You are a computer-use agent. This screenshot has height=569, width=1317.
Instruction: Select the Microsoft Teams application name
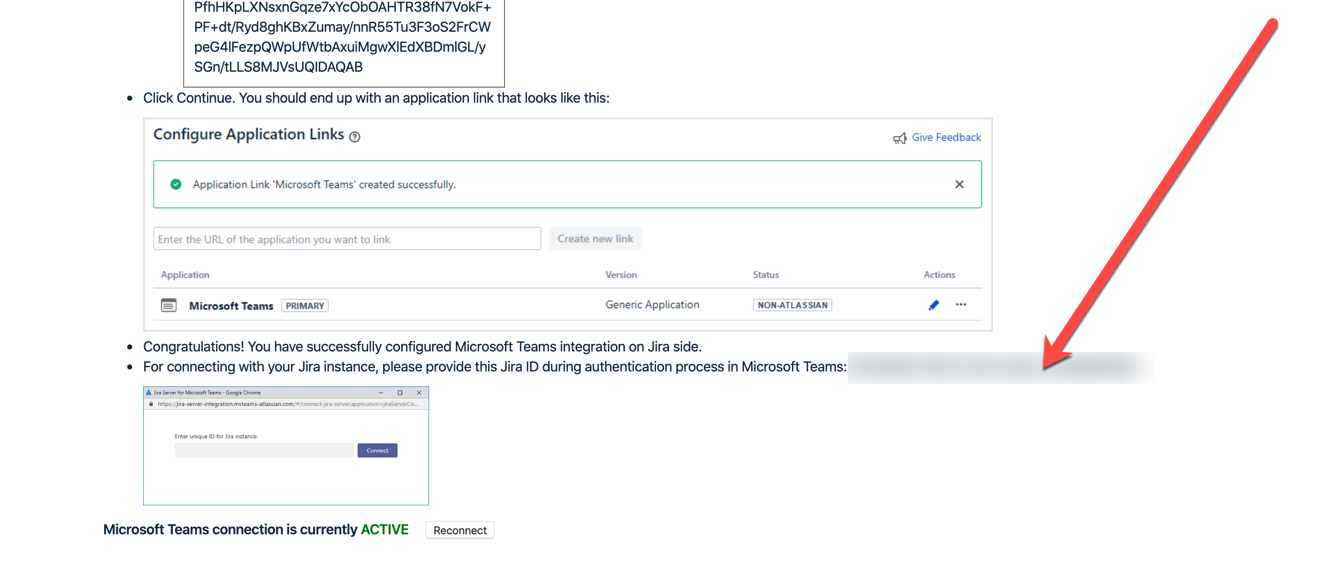[x=231, y=306]
